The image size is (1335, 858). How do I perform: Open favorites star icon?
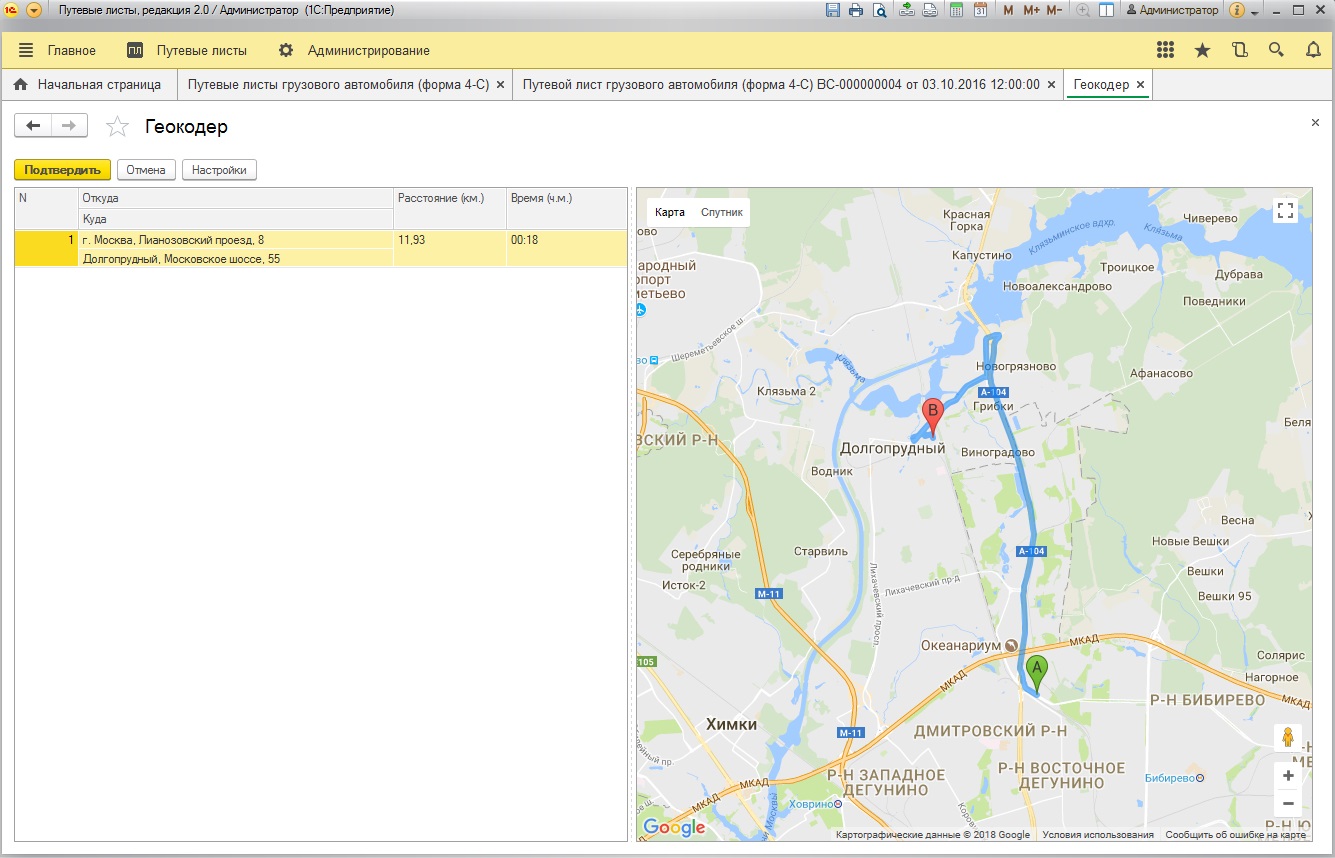tap(1202, 50)
